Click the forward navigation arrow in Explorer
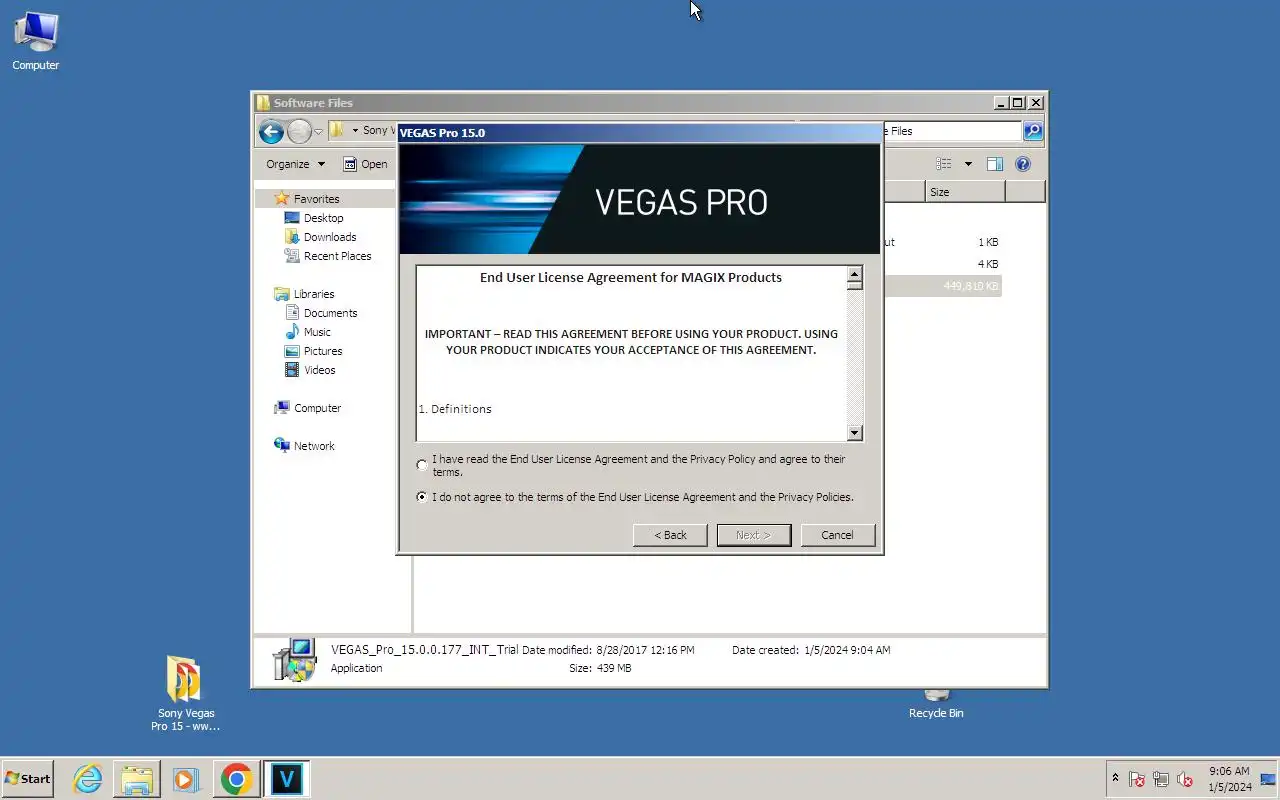 [x=299, y=131]
